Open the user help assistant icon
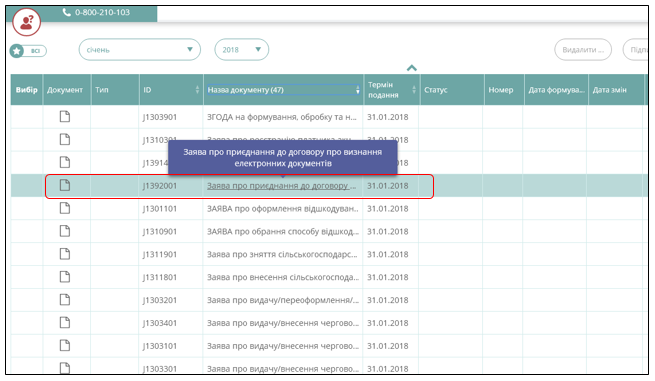The width and height of the screenshot is (655, 381). (x=26, y=22)
